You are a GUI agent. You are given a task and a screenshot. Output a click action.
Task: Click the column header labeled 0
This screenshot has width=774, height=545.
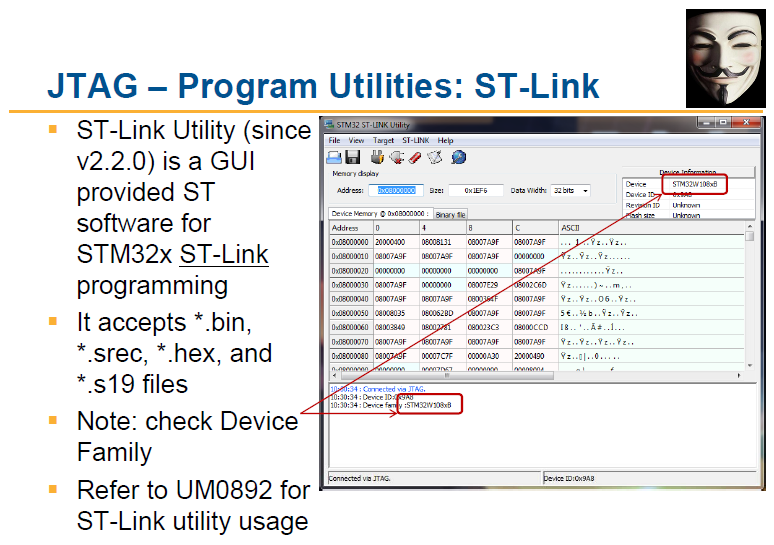coord(396,228)
